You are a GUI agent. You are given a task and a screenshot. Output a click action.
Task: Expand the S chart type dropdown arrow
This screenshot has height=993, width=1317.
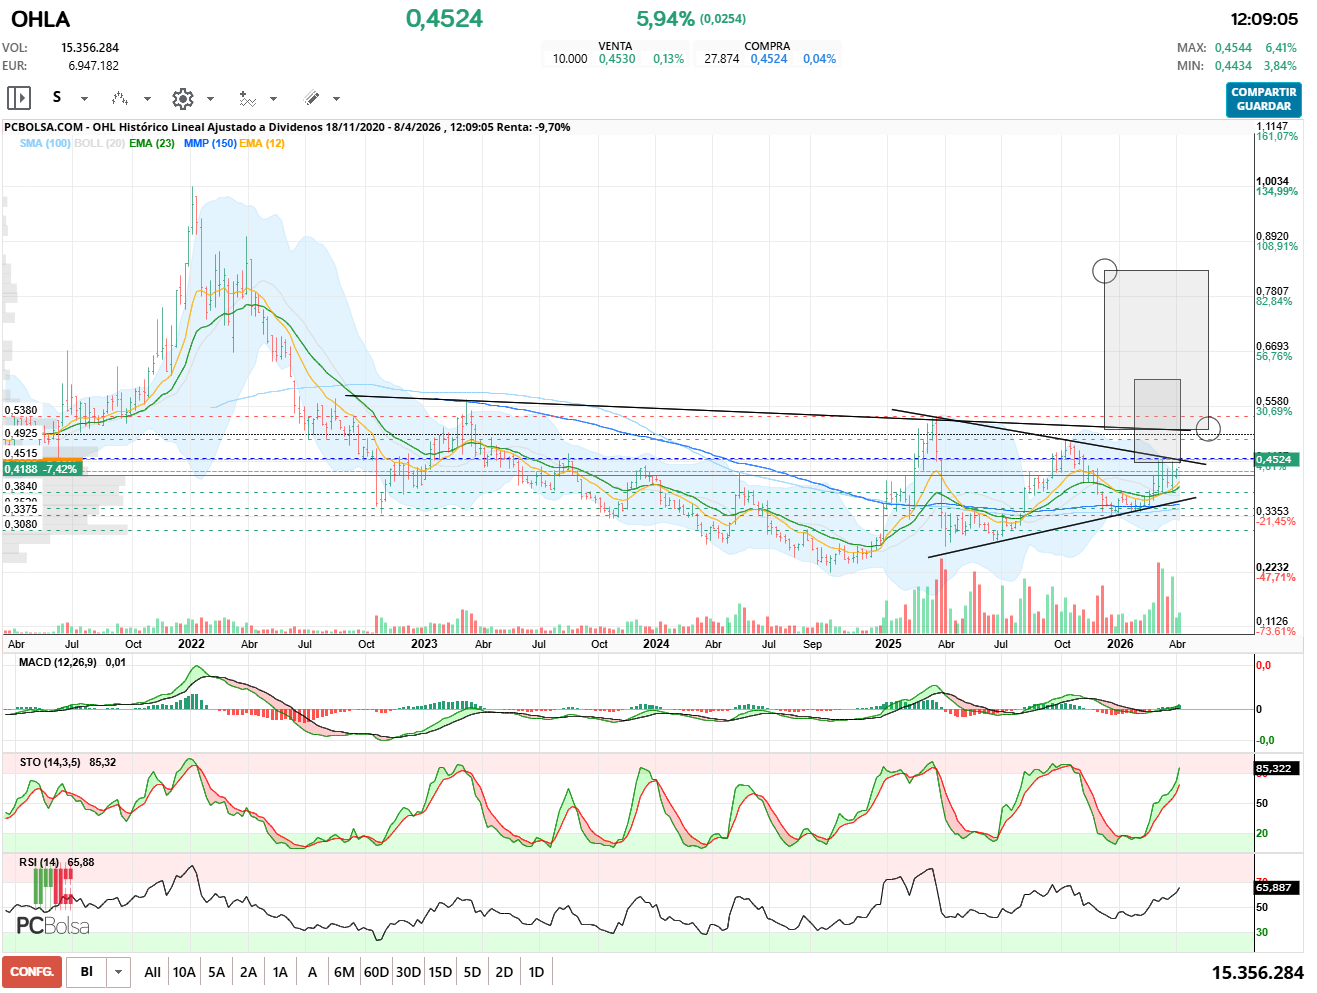tap(84, 99)
